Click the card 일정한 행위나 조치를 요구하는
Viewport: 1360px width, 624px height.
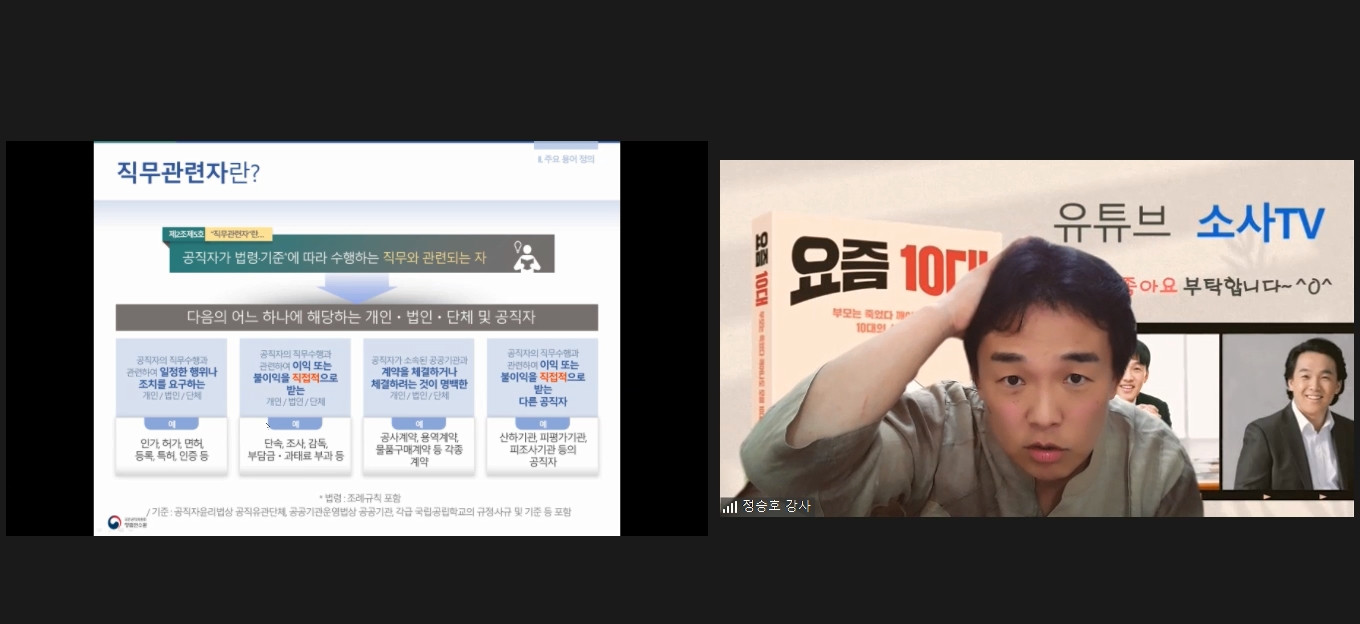point(171,377)
